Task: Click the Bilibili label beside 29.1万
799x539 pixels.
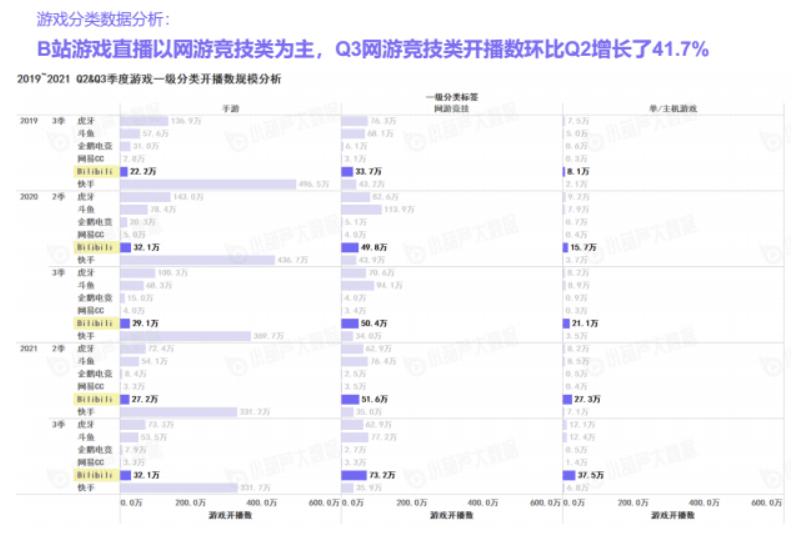Action: [x=95, y=324]
